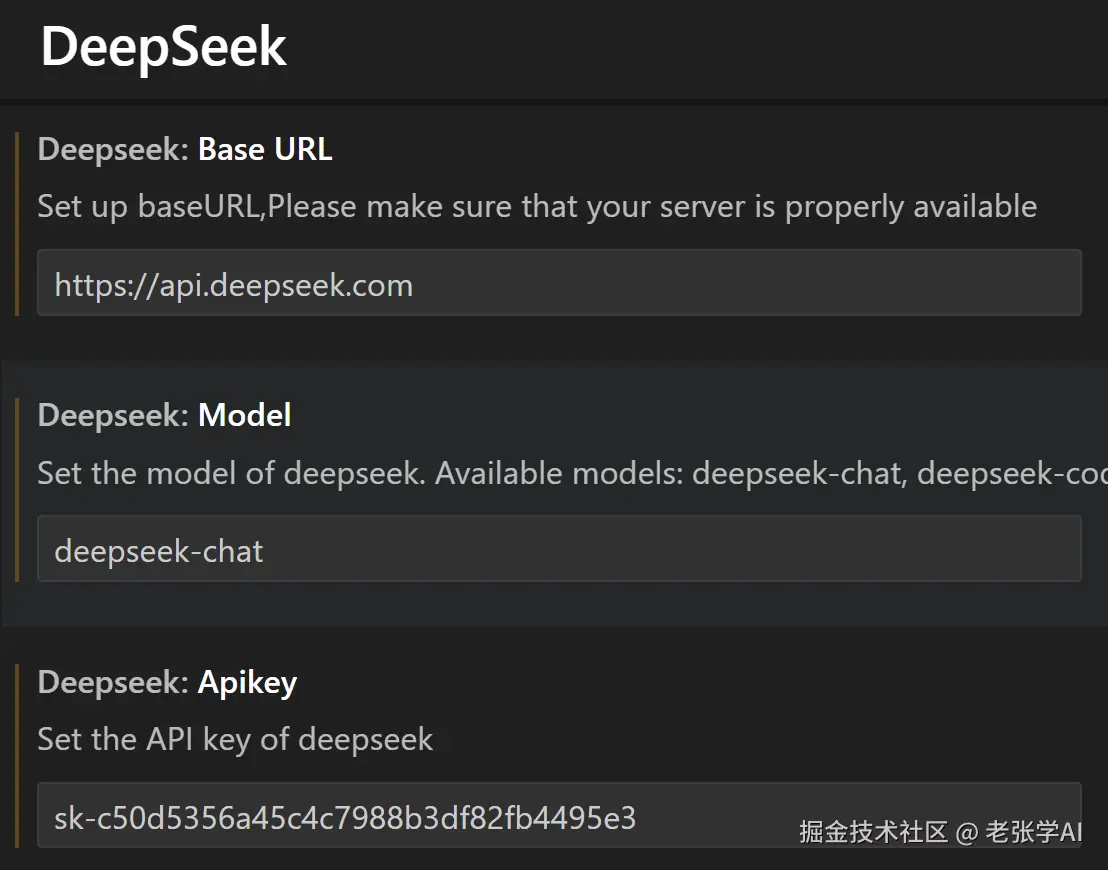Viewport: 1108px width, 870px height.
Task: Click the "Deepseek:" prefix of Model setting
Action: (x=113, y=416)
